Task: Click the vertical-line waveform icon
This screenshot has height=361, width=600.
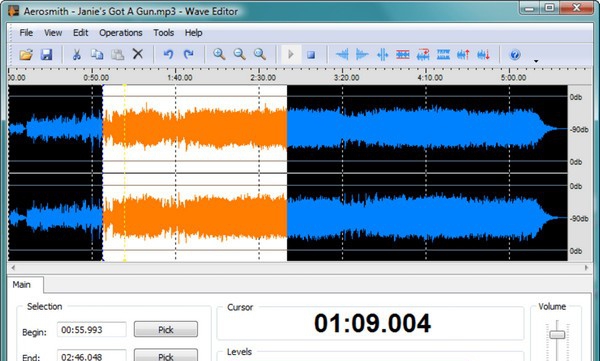Action: (383, 54)
